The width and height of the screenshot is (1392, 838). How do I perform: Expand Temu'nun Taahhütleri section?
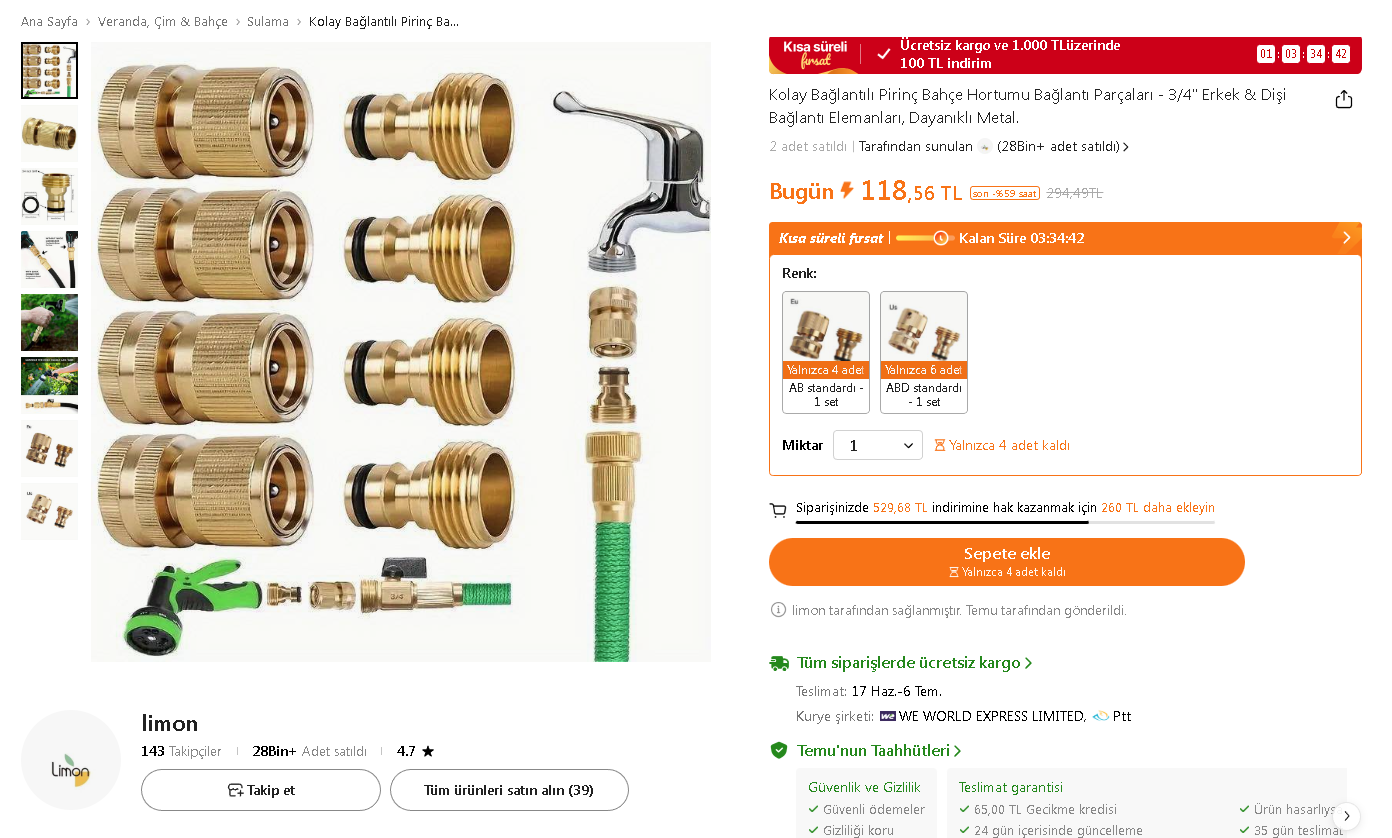[x=879, y=750]
